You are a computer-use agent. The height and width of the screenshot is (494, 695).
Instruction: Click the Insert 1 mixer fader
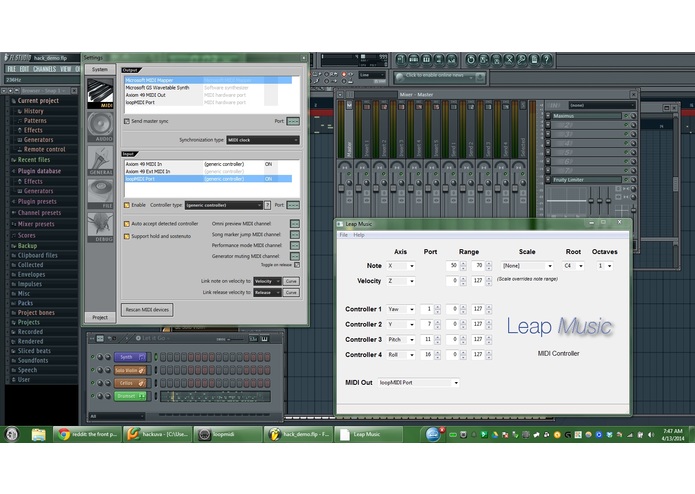point(359,188)
